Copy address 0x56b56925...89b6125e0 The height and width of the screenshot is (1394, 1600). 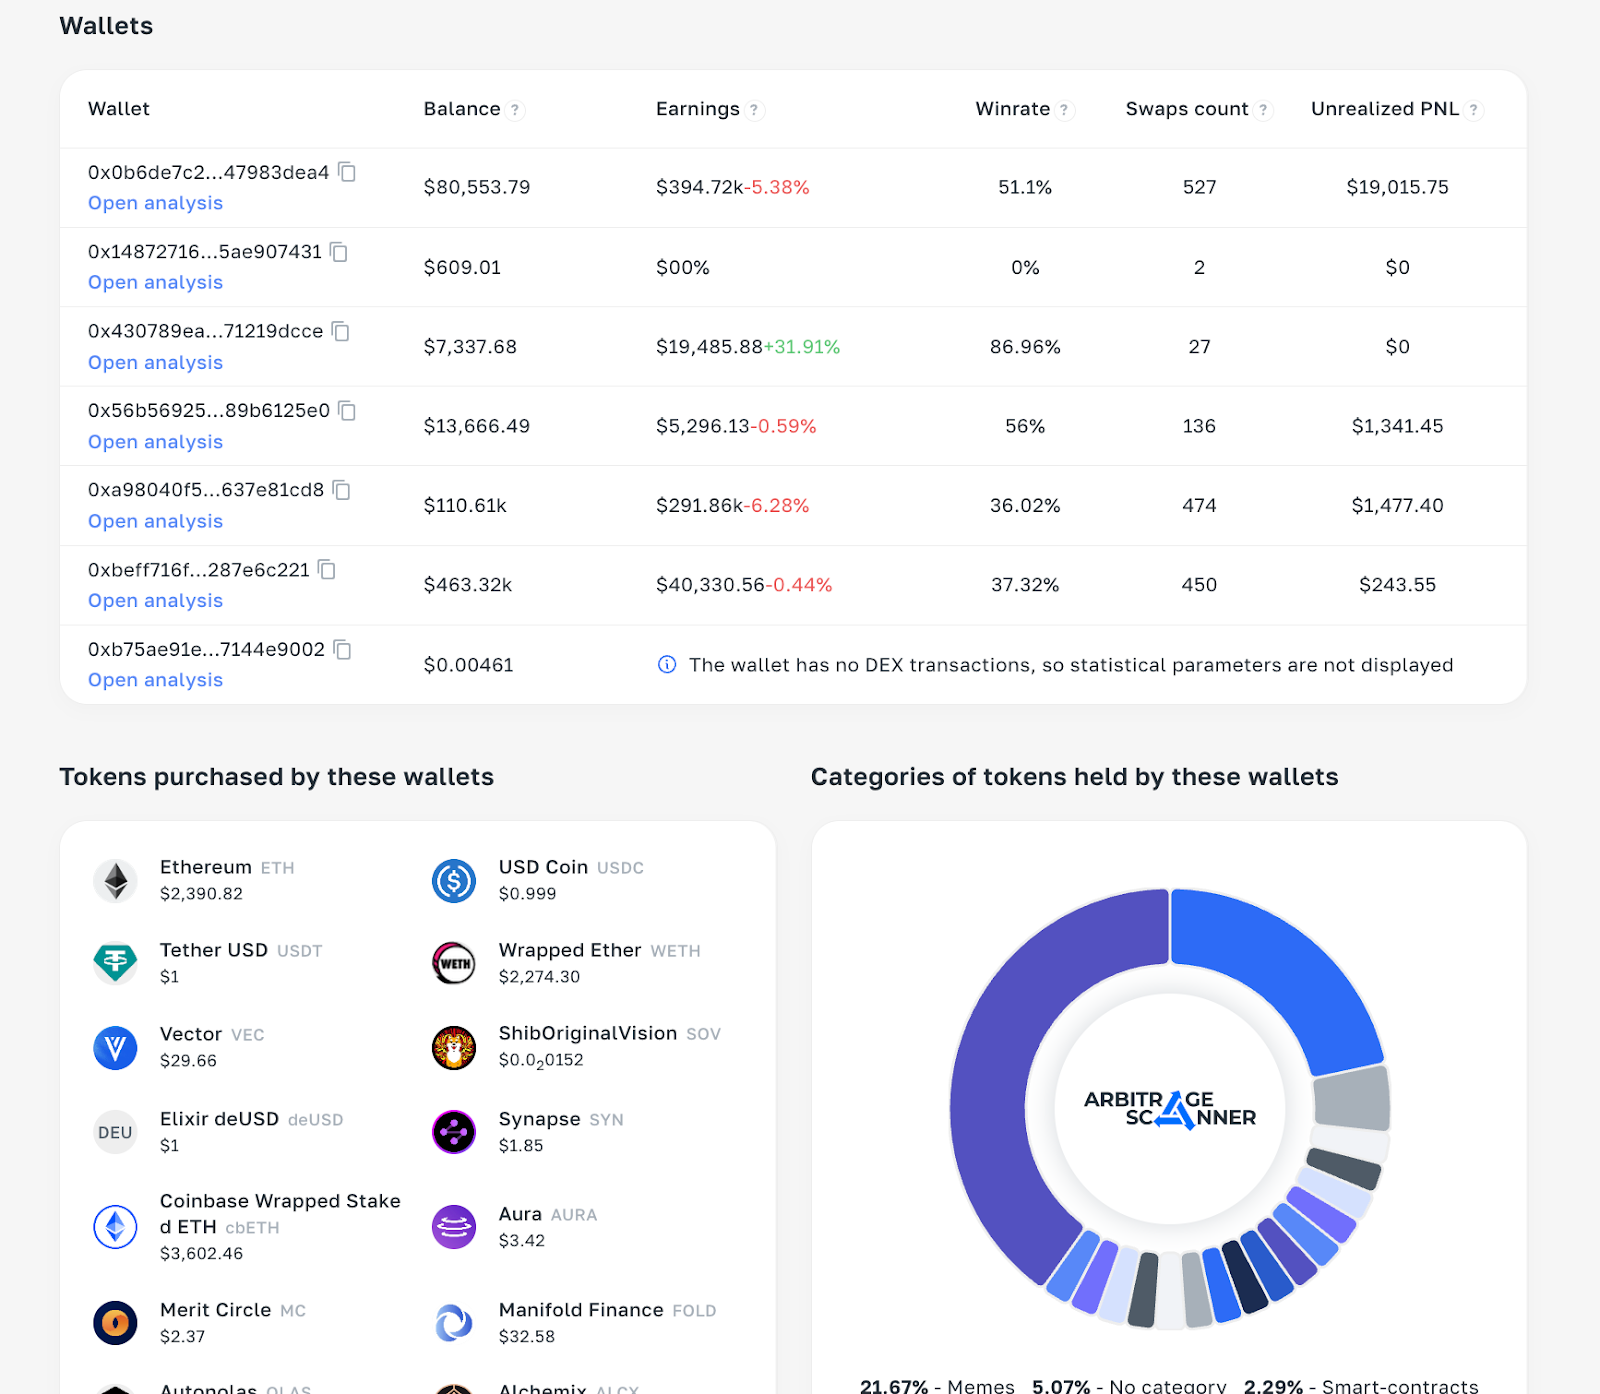coord(347,411)
